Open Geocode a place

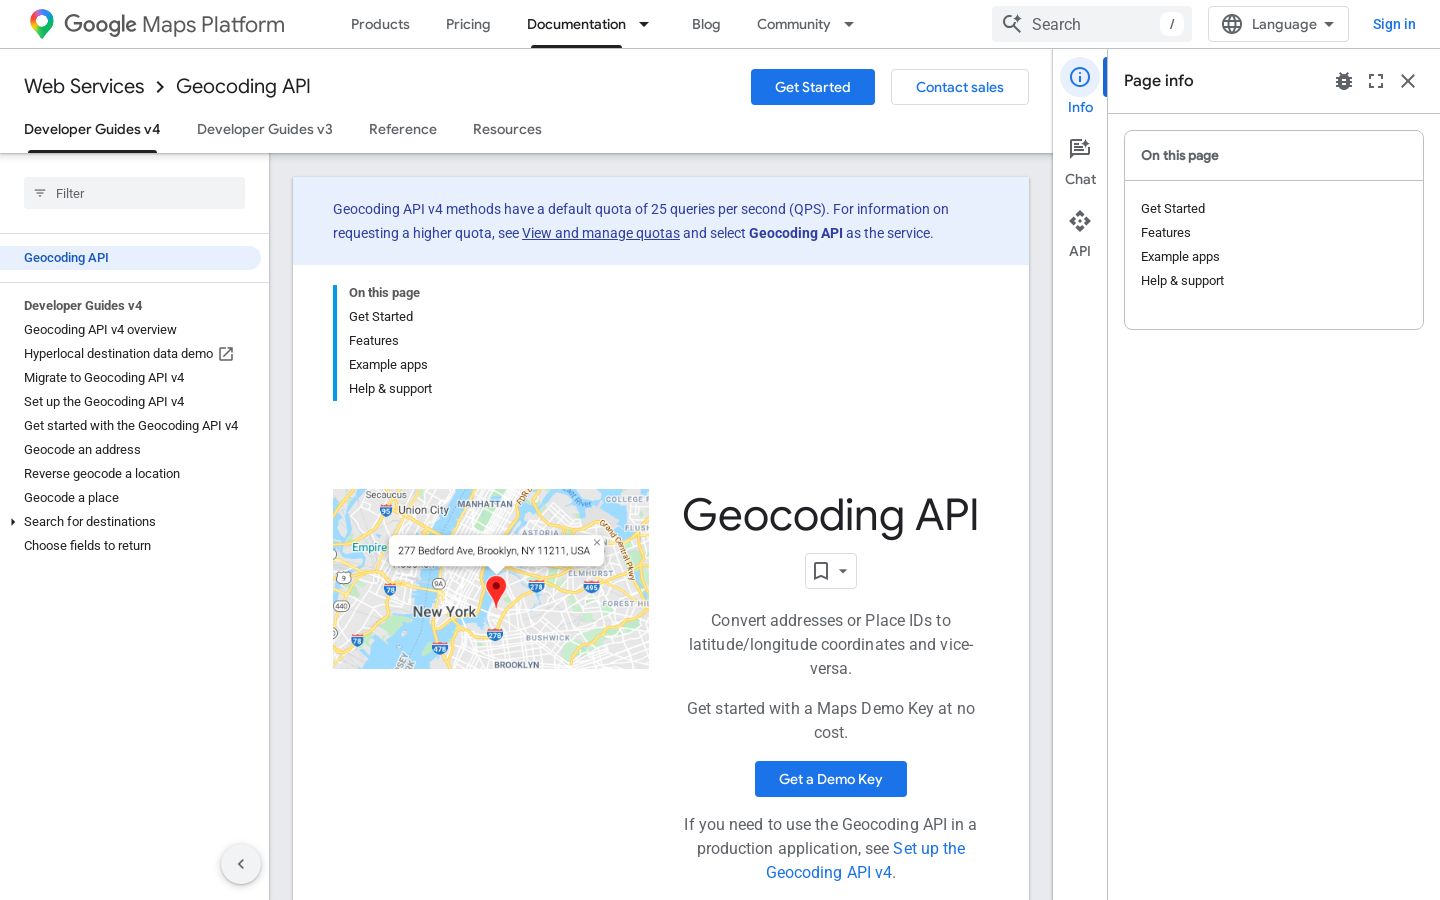71,498
